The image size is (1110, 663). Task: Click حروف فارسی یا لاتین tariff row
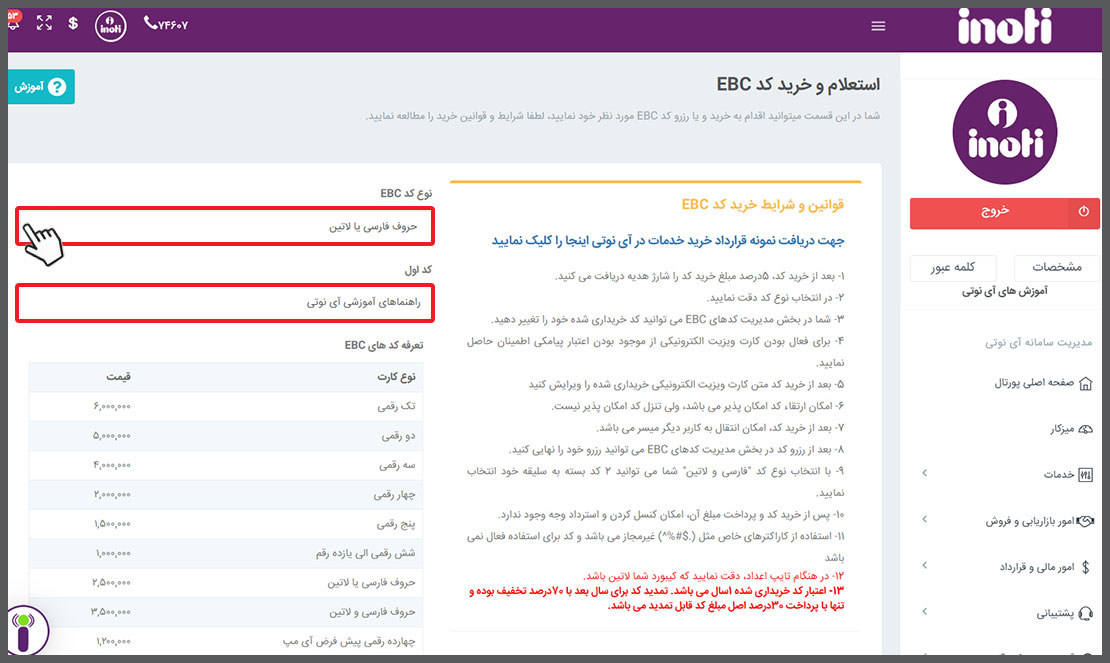click(226, 582)
